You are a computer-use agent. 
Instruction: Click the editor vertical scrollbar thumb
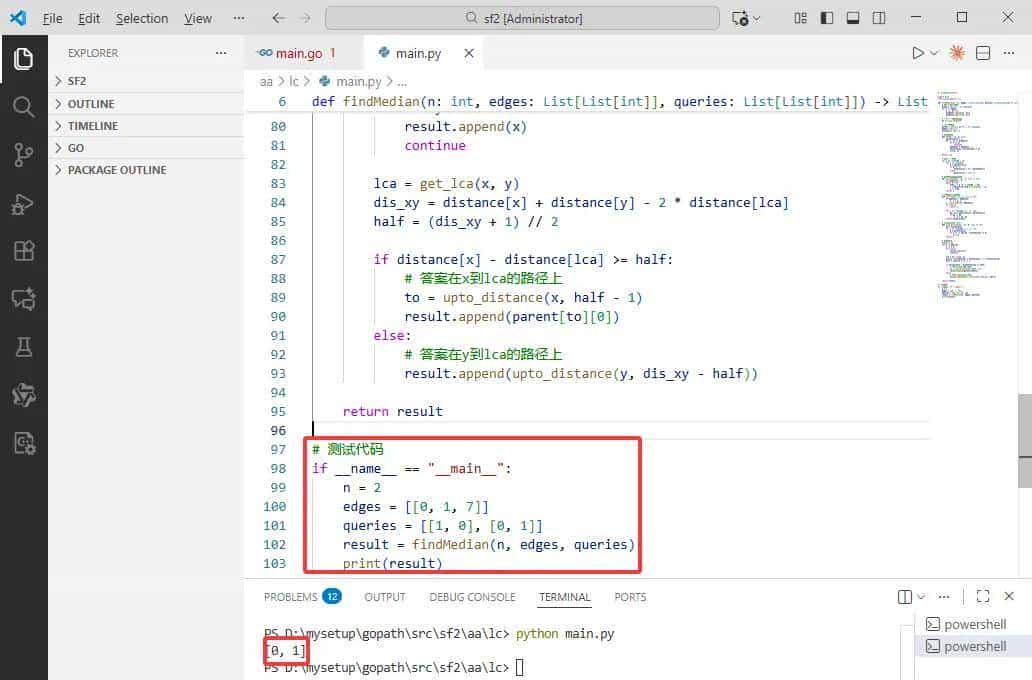1025,440
